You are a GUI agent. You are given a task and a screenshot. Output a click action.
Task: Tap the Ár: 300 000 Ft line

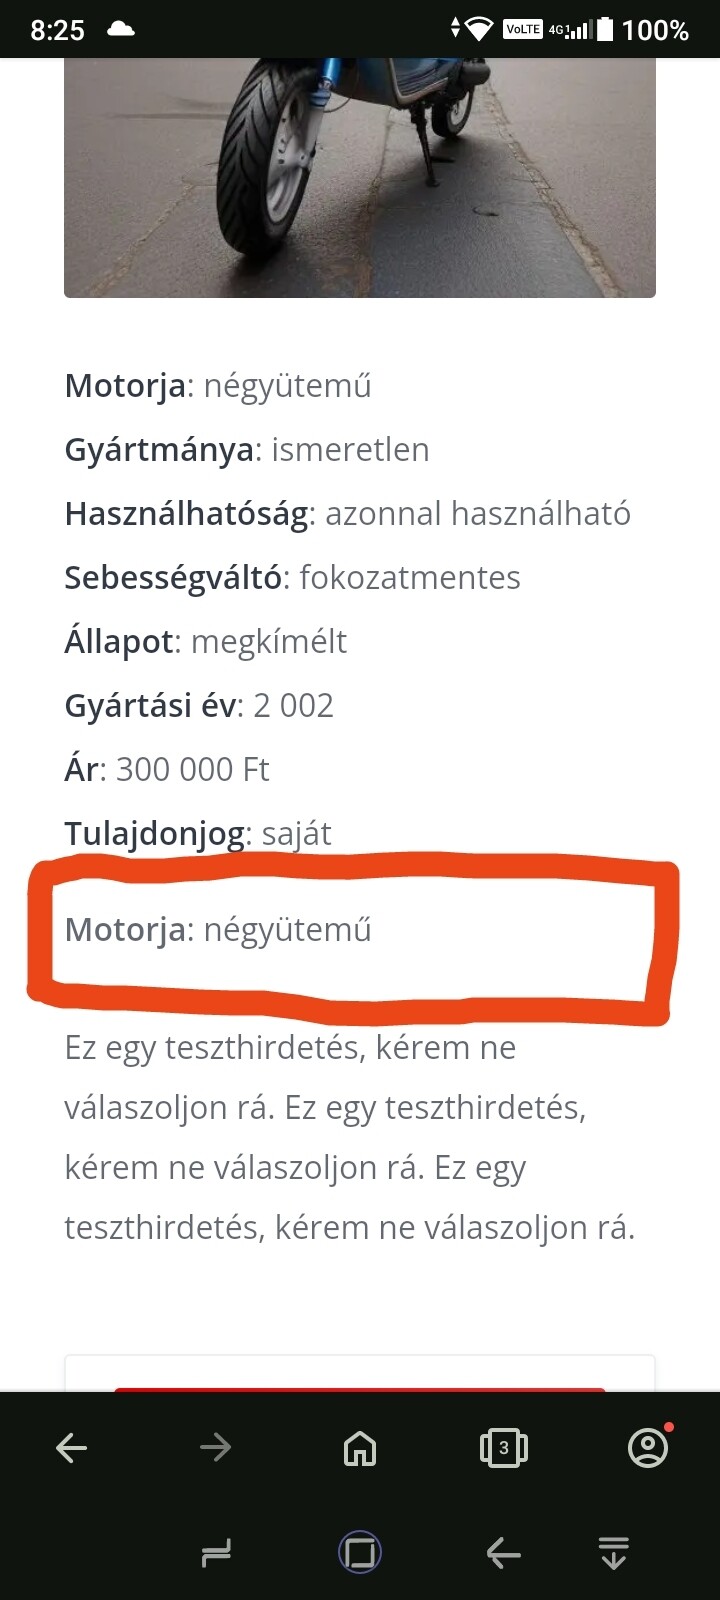coord(167,769)
